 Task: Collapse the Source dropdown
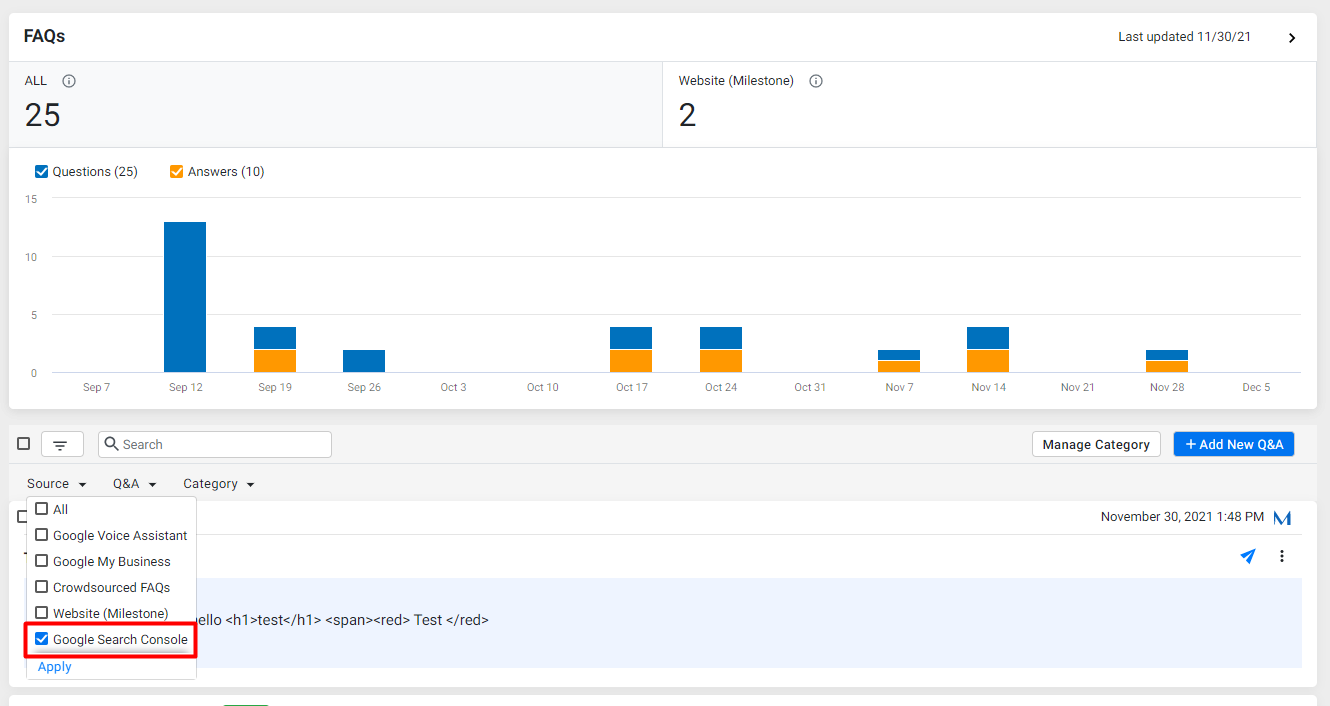pyautogui.click(x=56, y=484)
